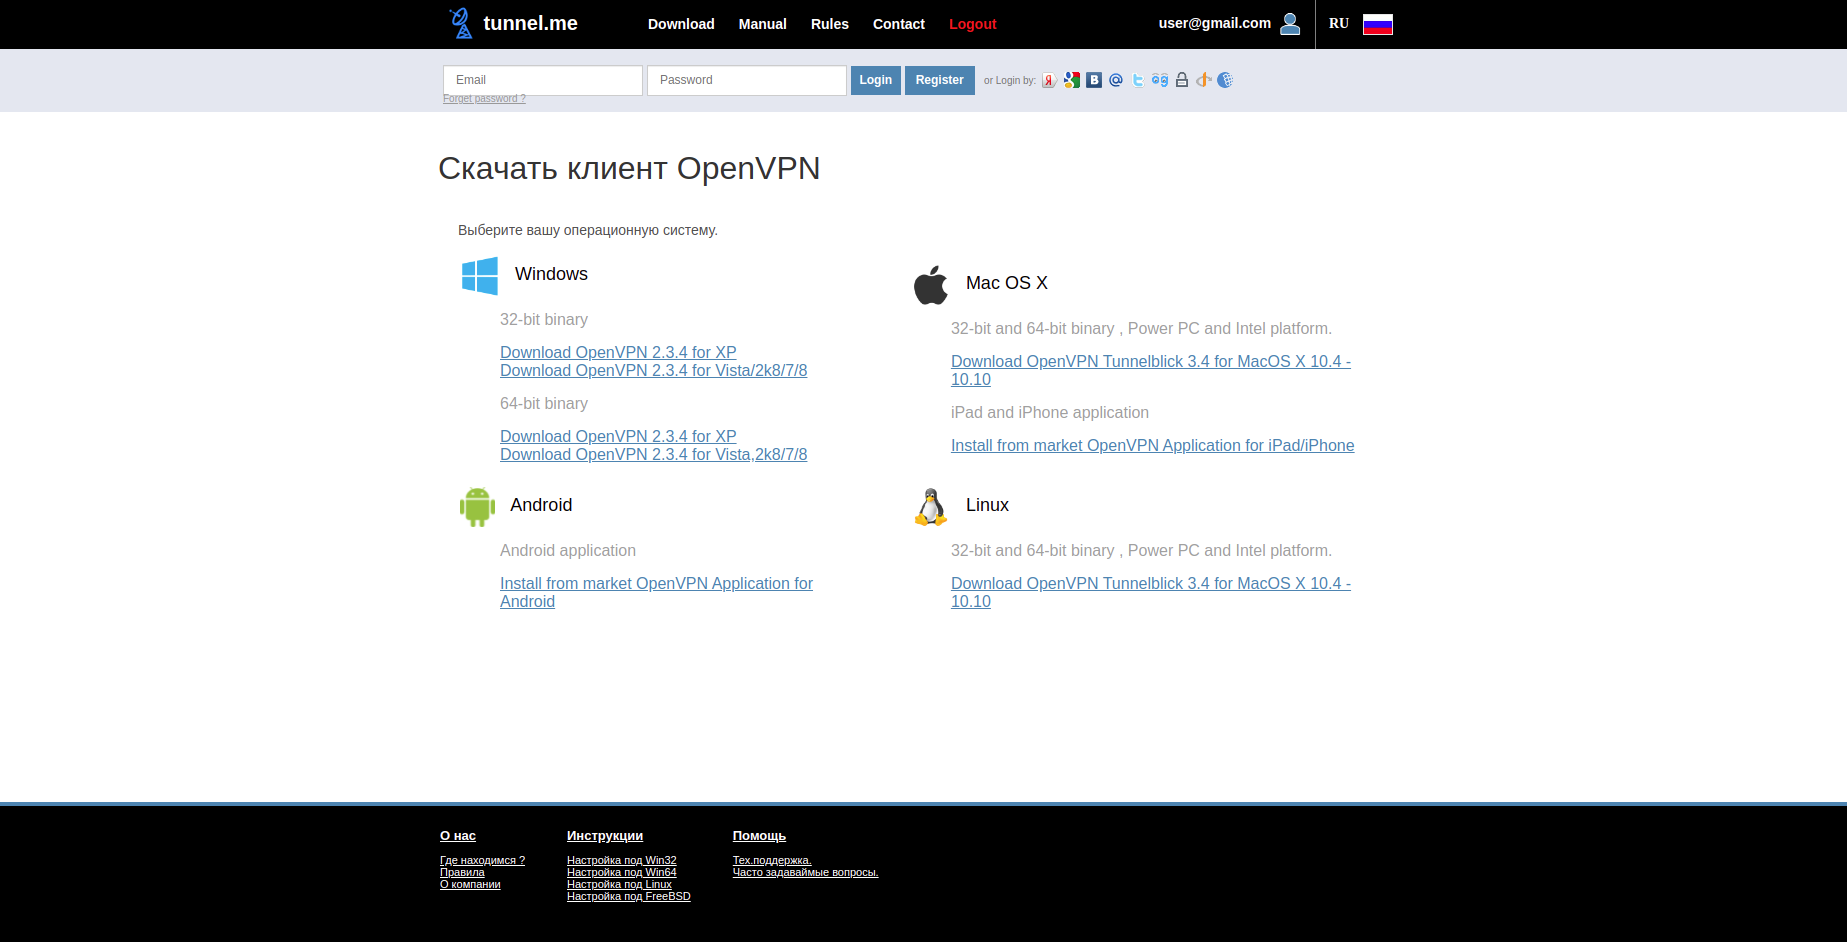
Task: Open the 'Помощь' footer heading
Action: [759, 836]
